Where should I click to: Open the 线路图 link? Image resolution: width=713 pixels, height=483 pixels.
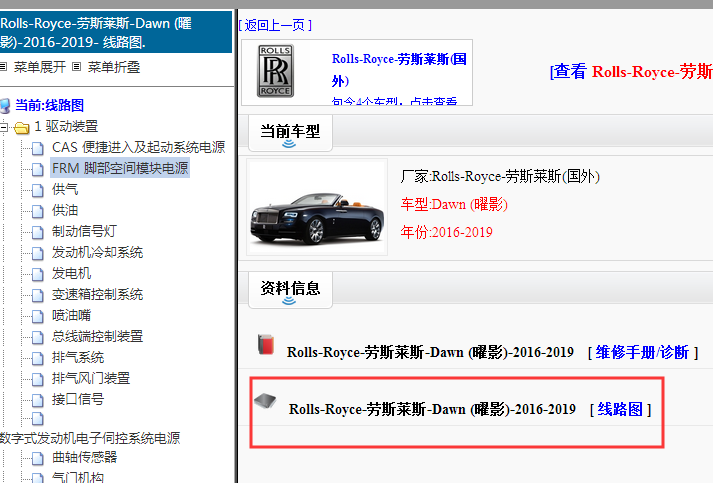pyautogui.click(x=620, y=409)
